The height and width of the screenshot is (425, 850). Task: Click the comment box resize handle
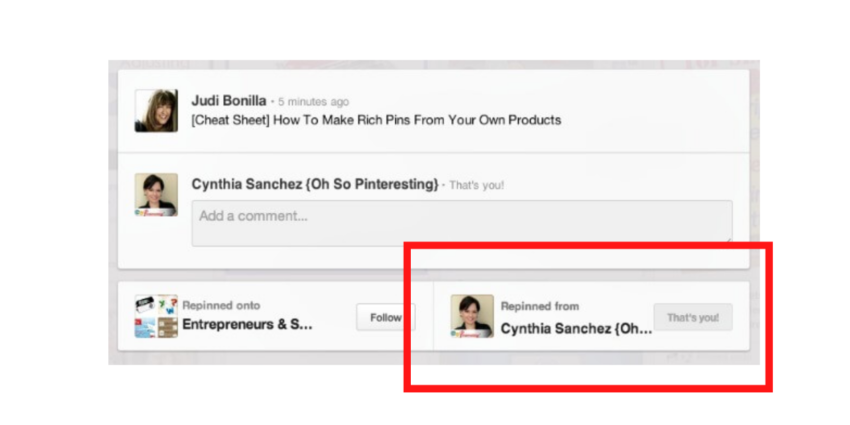click(x=727, y=239)
